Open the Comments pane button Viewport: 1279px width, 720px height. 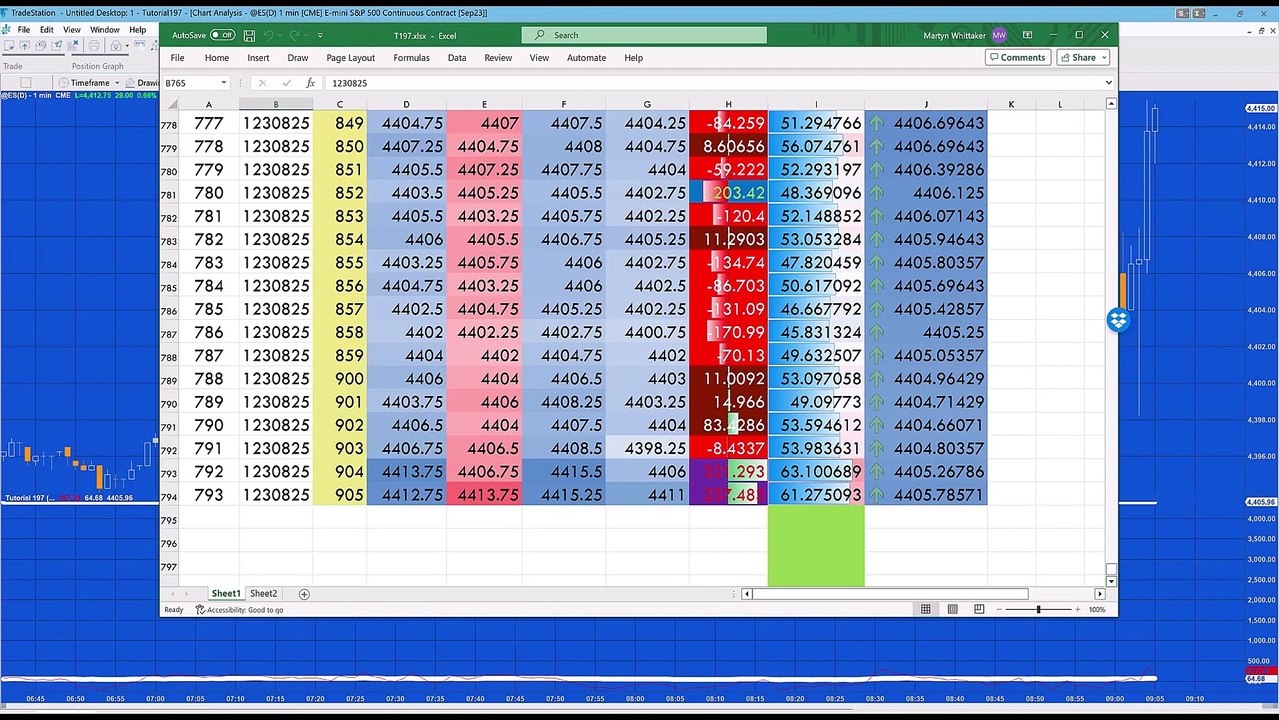tap(1017, 57)
